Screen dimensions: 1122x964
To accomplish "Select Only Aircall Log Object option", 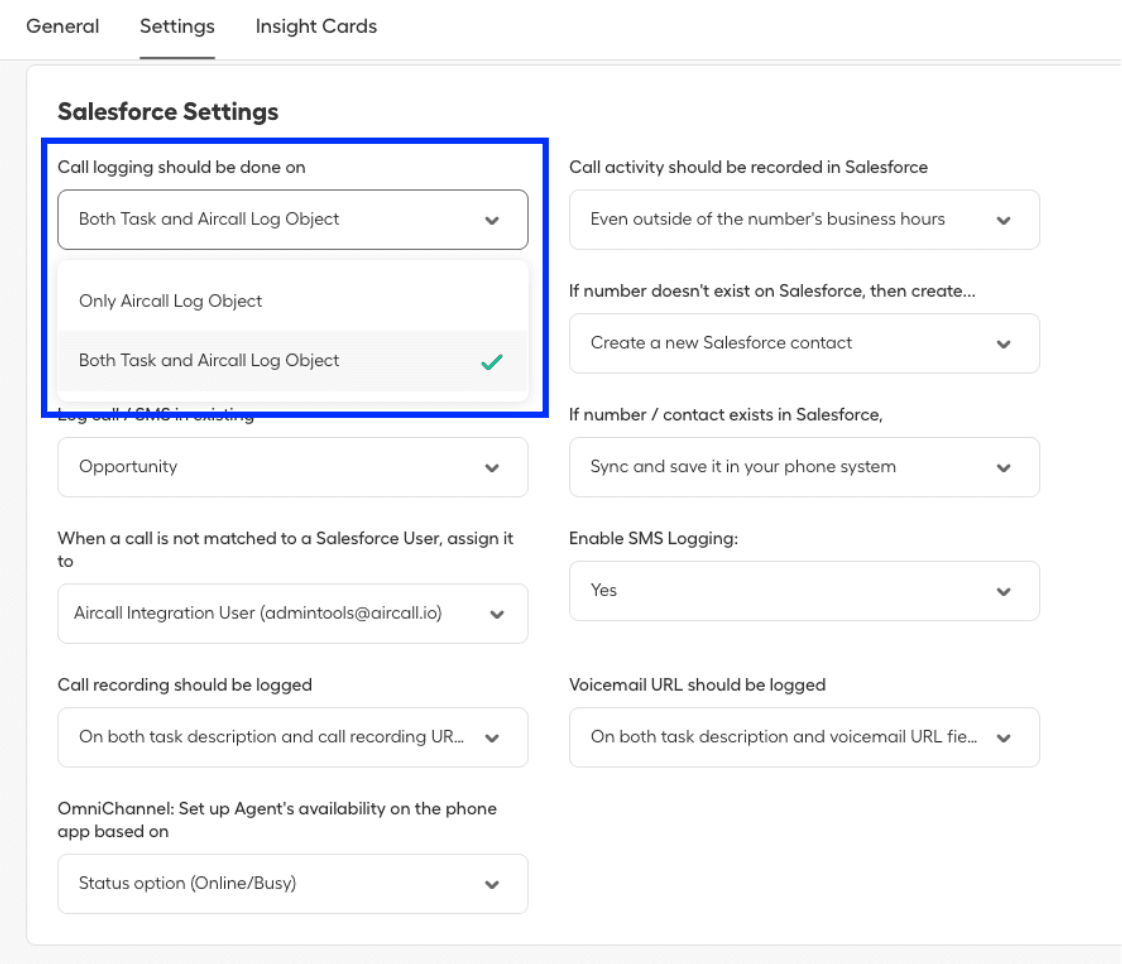I will point(171,301).
